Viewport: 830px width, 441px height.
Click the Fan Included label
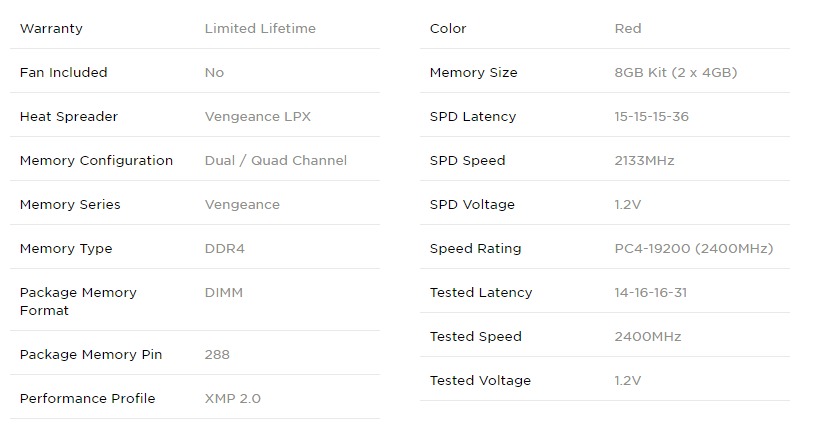click(63, 73)
